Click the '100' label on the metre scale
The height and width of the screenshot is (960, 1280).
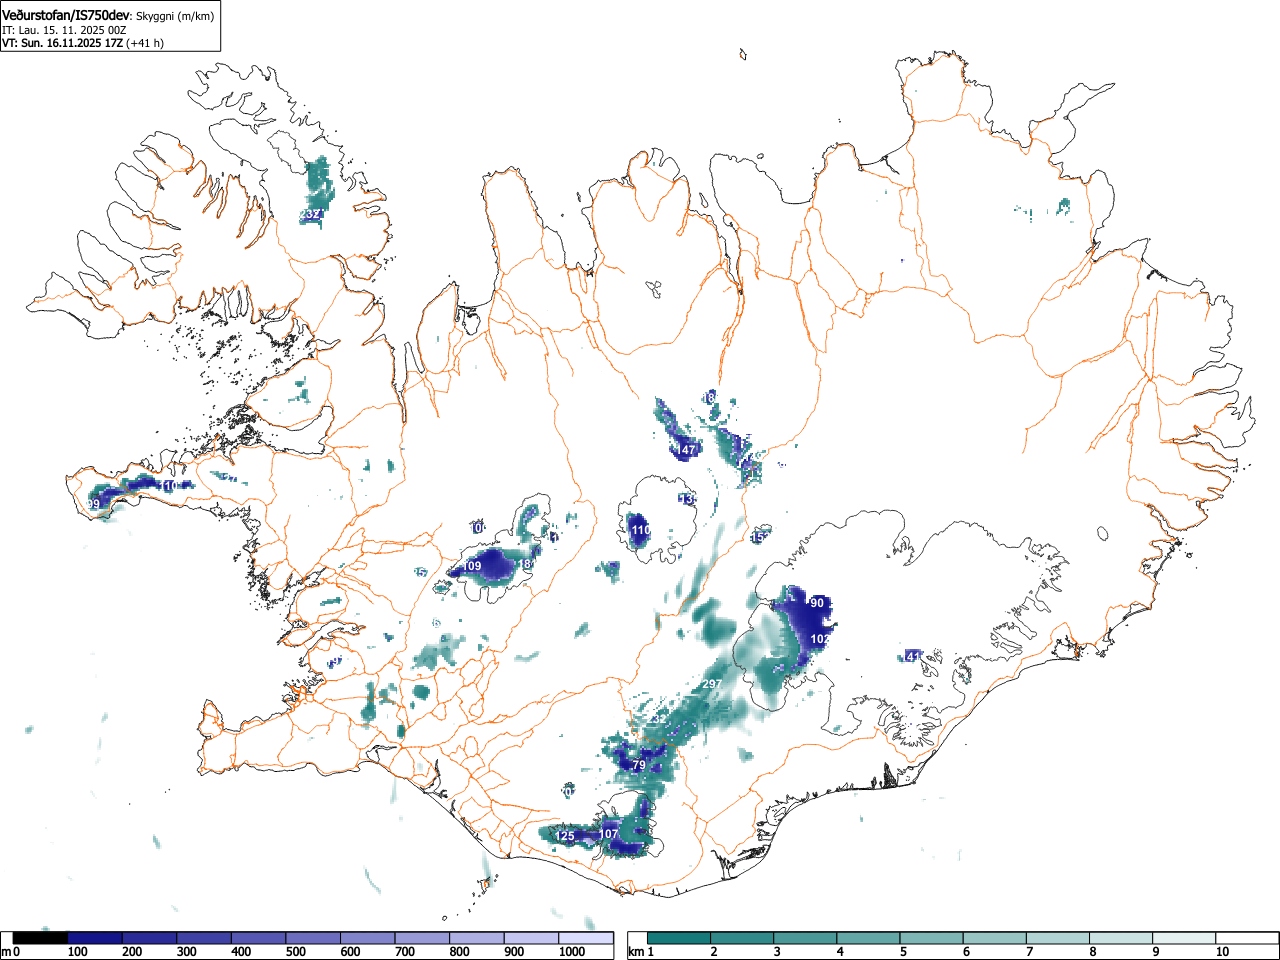click(x=76, y=952)
